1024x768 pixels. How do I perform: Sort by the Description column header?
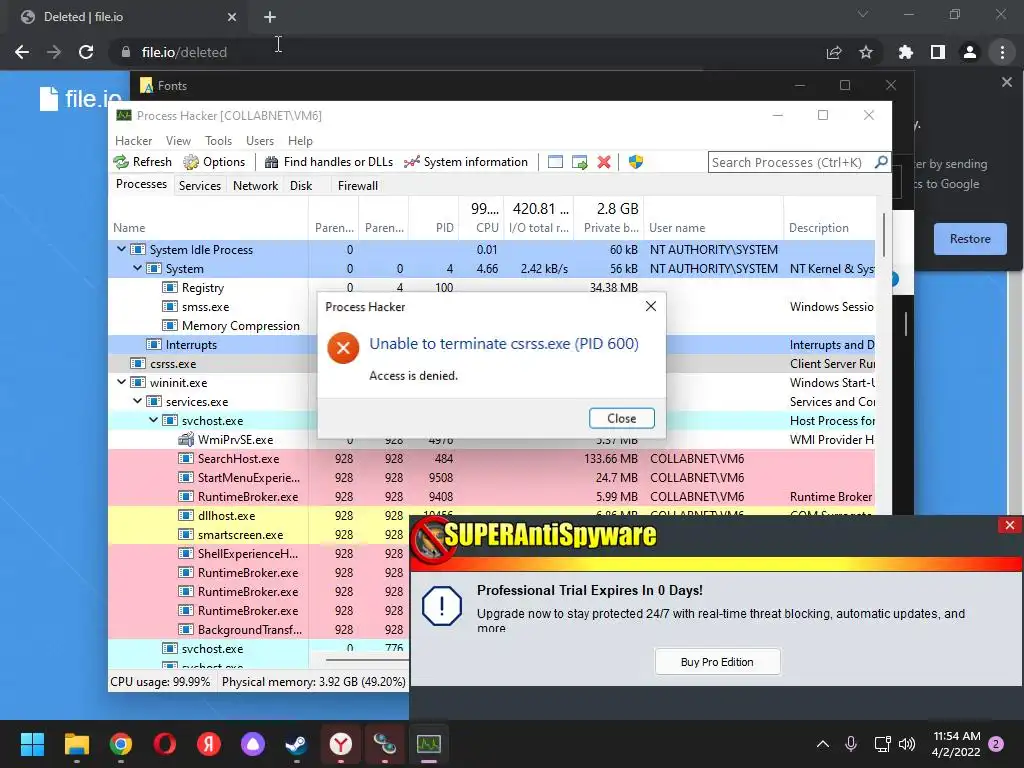pos(829,227)
